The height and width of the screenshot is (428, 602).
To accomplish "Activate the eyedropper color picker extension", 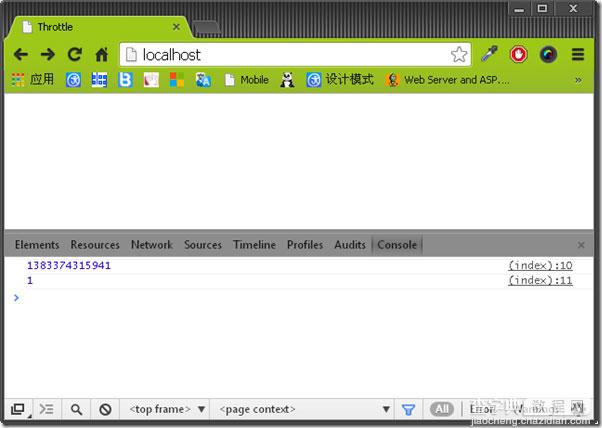I will pyautogui.click(x=490, y=54).
